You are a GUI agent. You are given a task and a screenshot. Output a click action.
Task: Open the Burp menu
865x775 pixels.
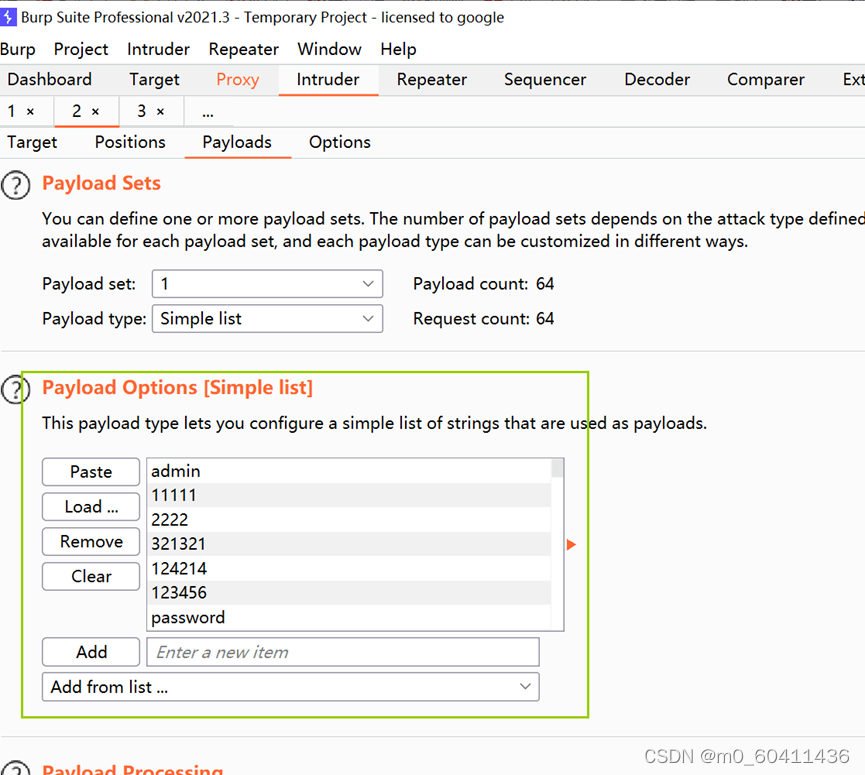(18, 49)
